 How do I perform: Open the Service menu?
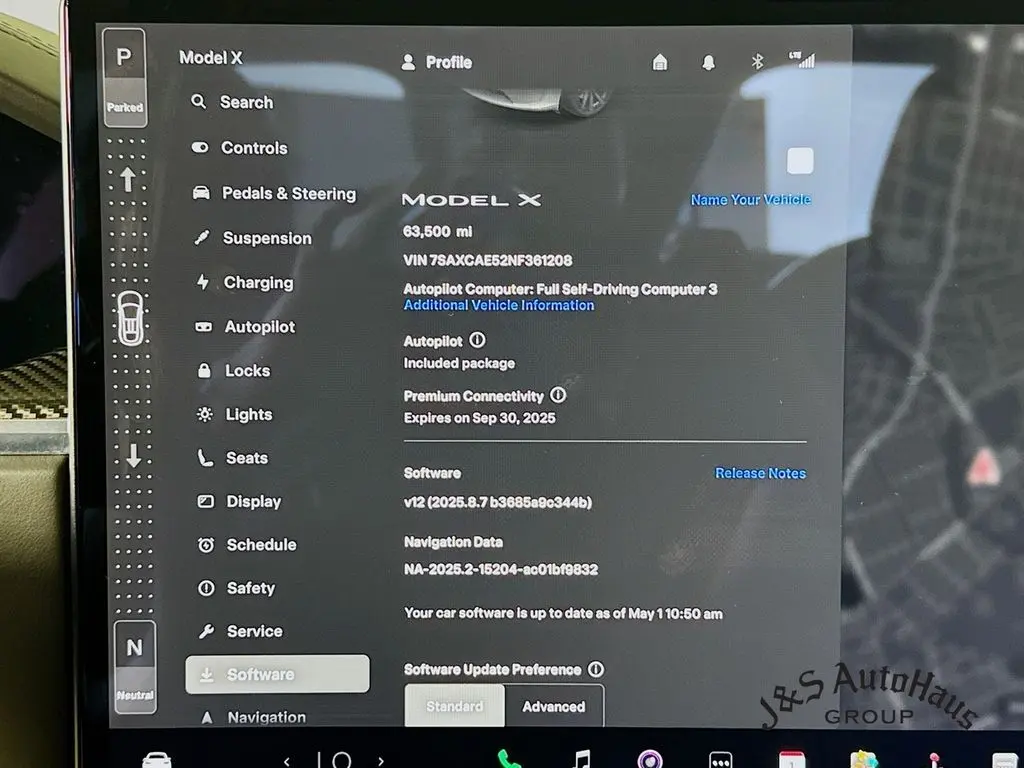click(x=240, y=631)
